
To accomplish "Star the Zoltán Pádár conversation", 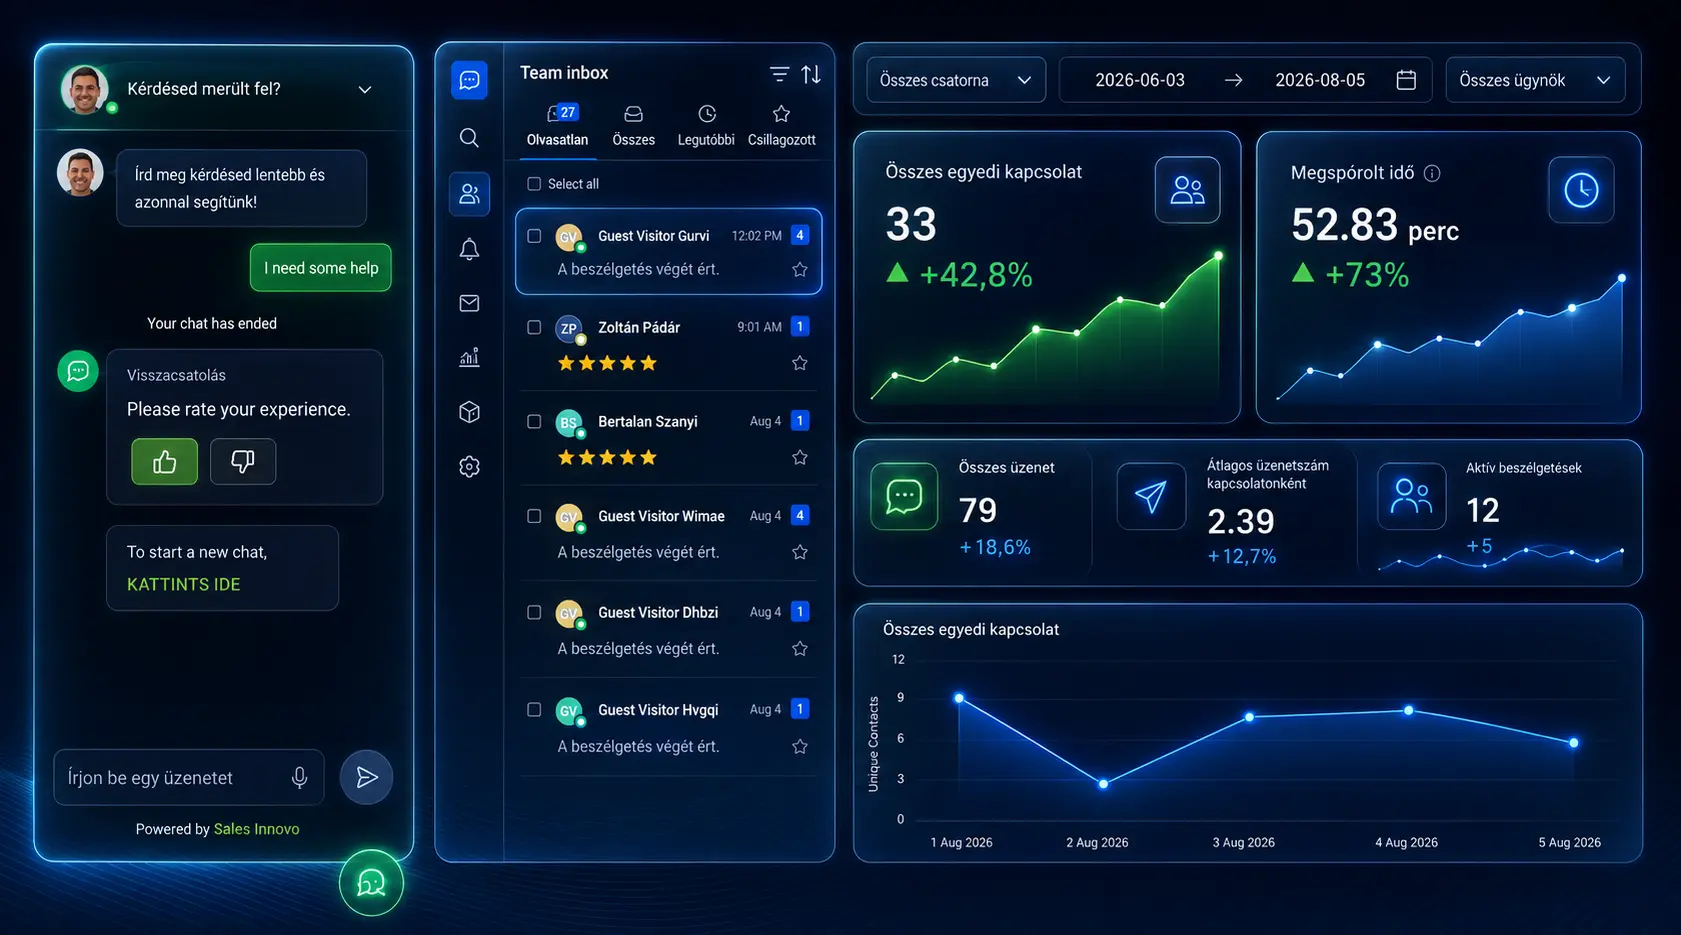I will tap(800, 363).
